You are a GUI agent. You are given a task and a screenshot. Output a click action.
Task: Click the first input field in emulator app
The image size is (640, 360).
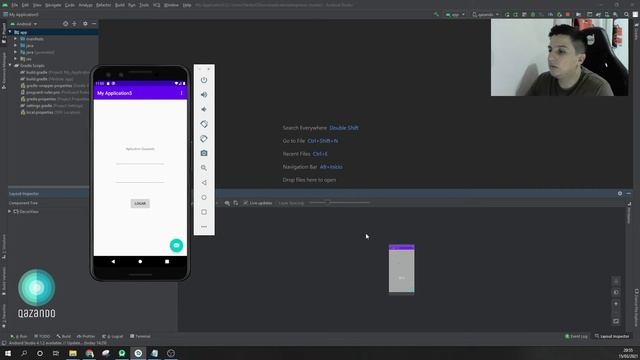(x=140, y=160)
